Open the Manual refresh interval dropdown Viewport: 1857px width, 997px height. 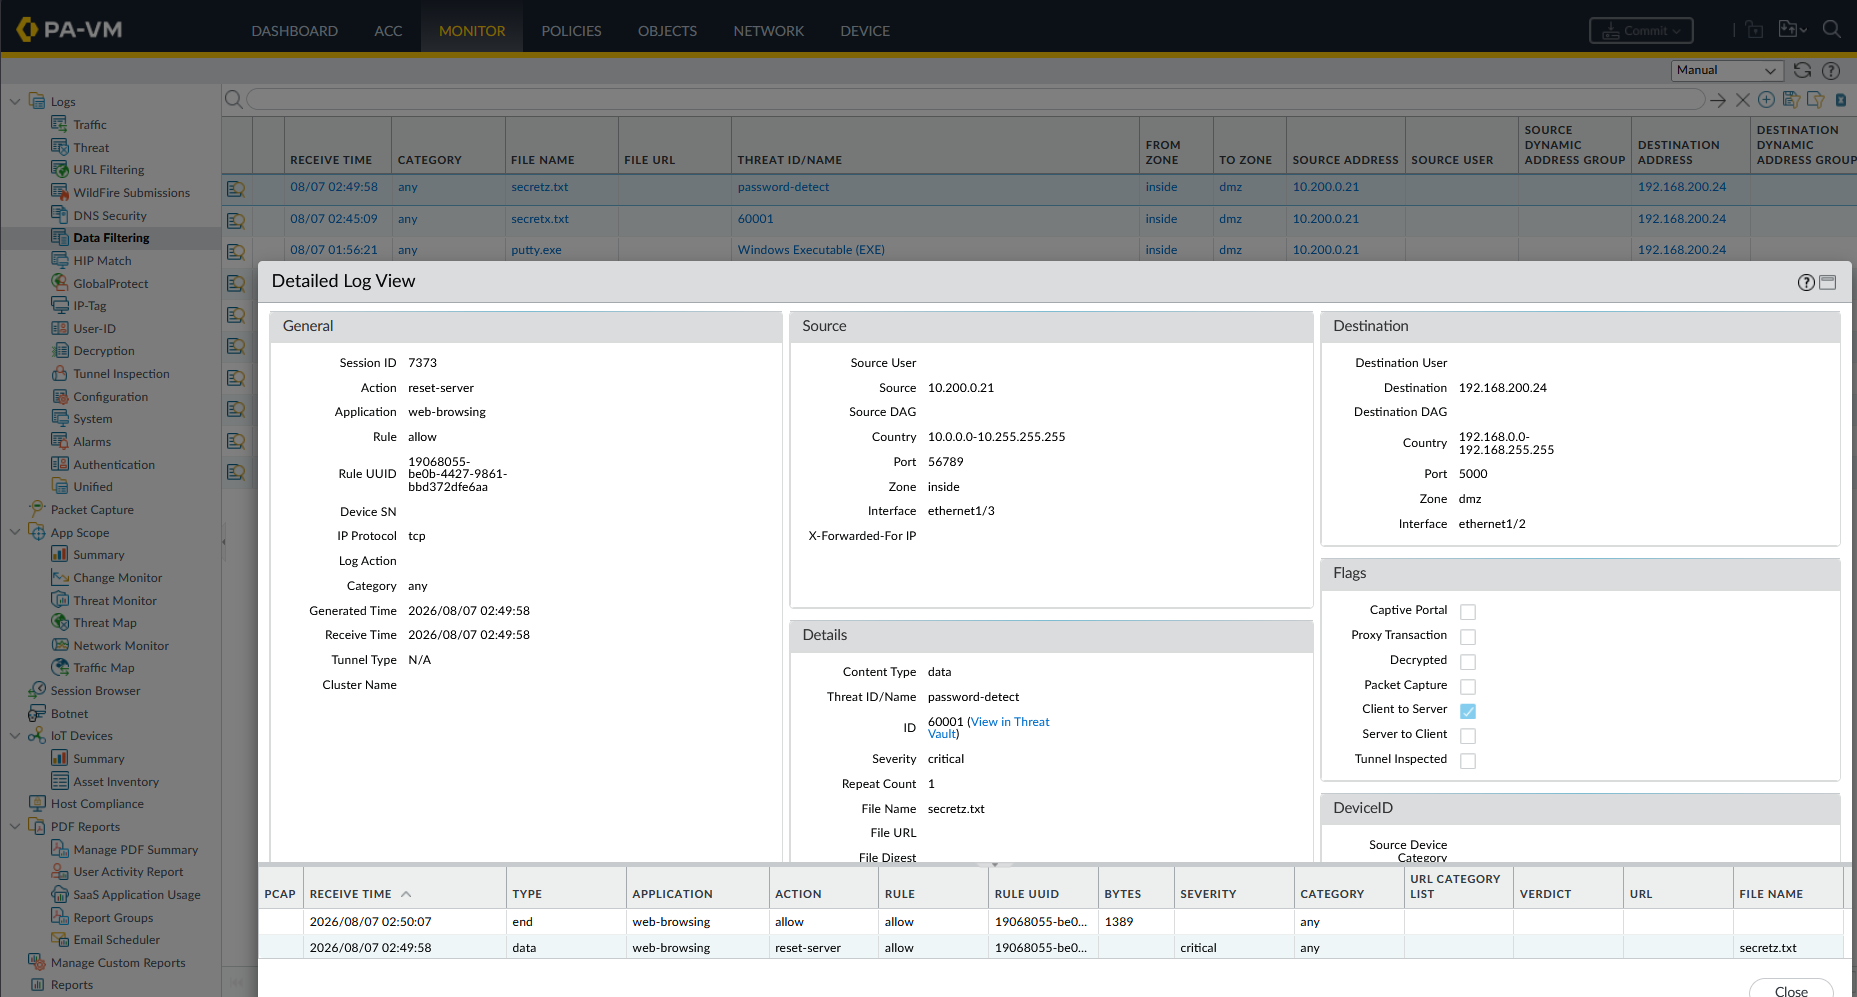coord(1727,70)
